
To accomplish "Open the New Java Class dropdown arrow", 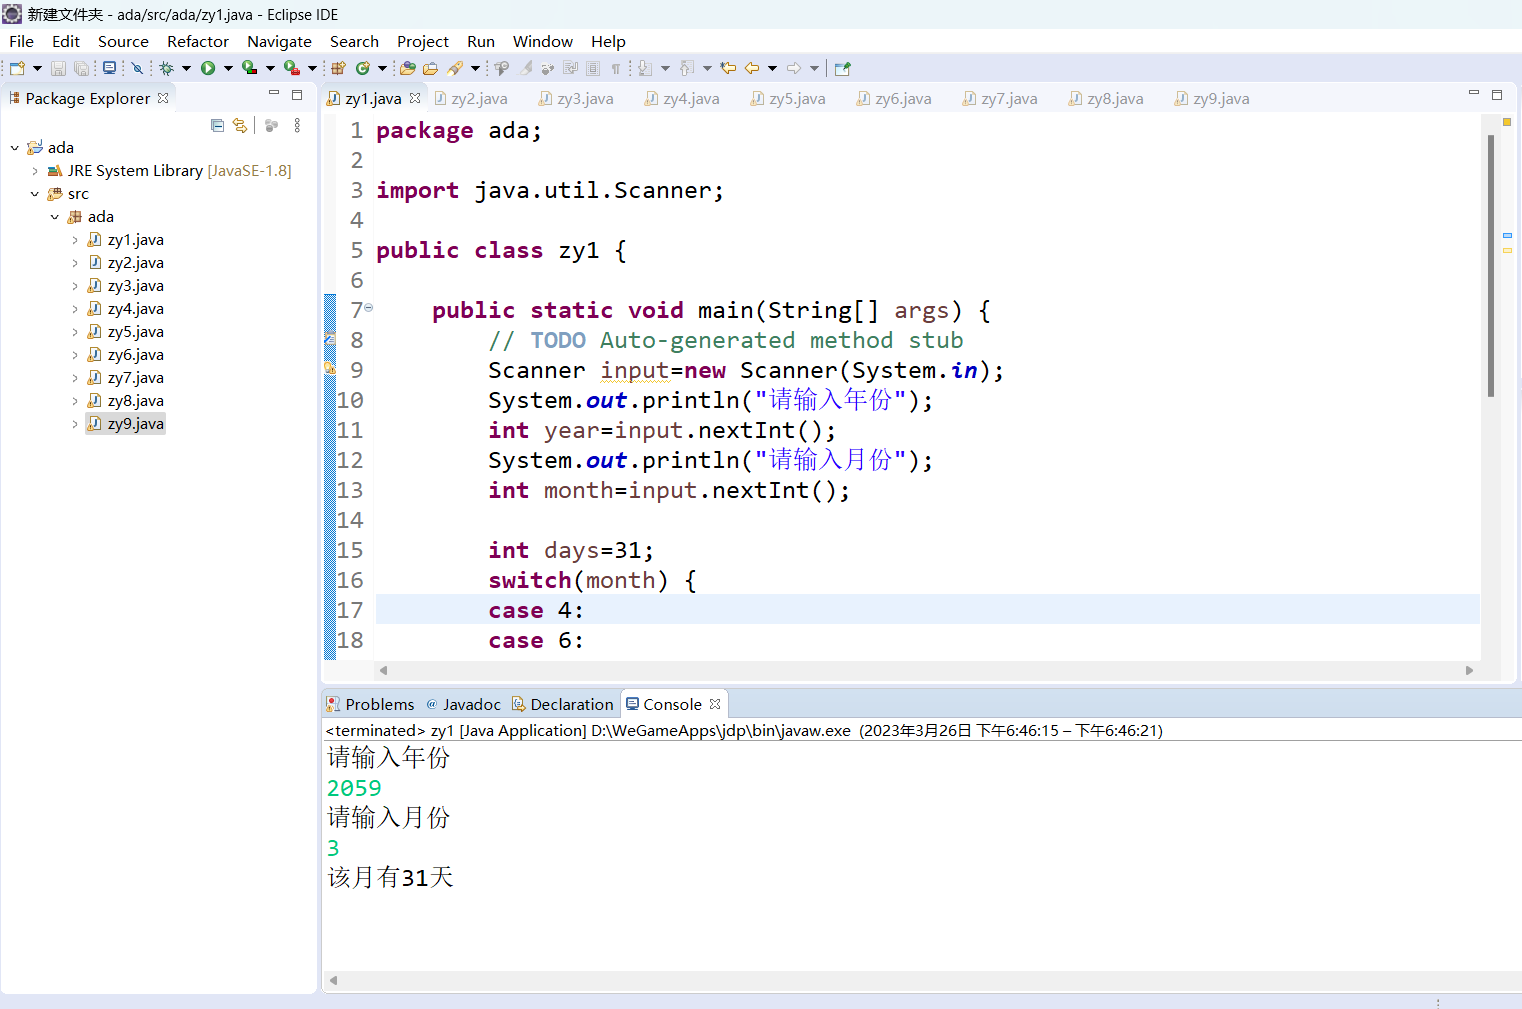I will [x=382, y=68].
